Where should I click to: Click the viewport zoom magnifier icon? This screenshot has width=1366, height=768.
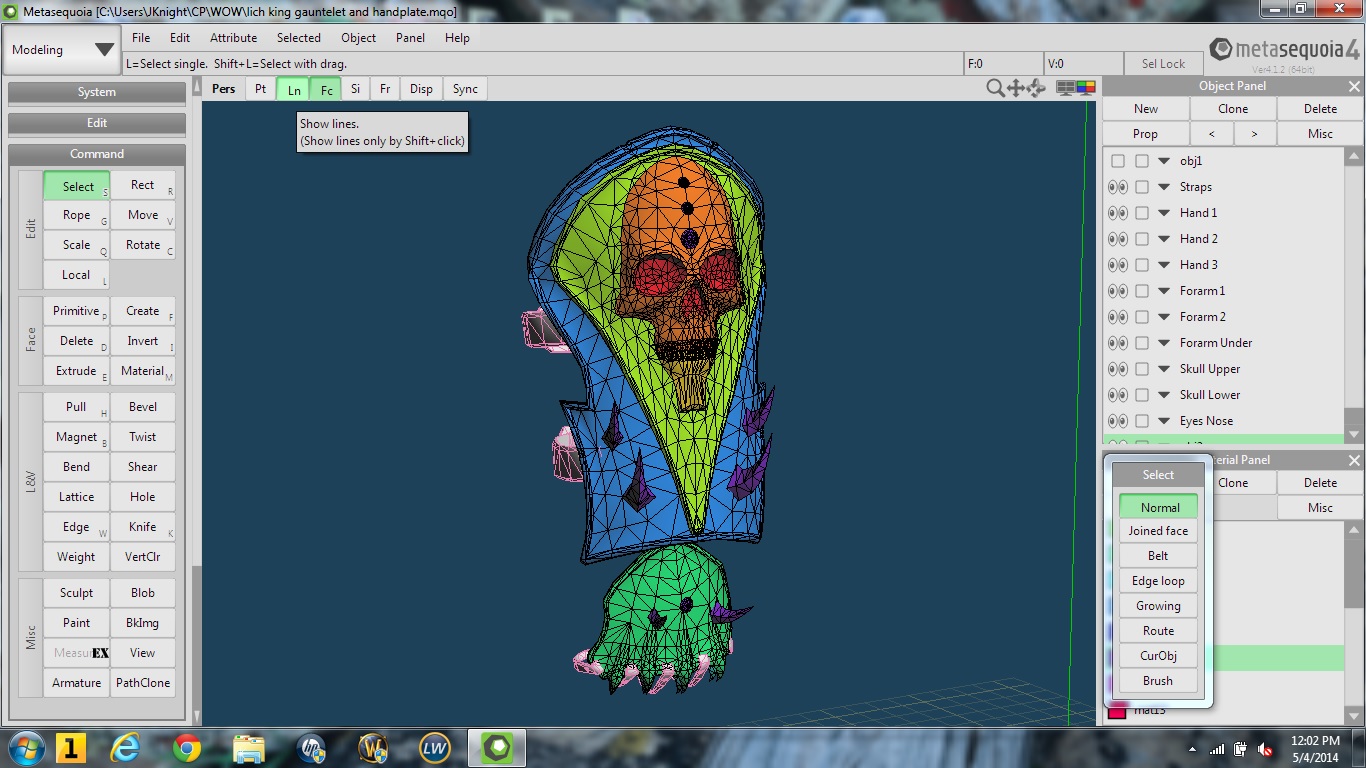pos(995,88)
